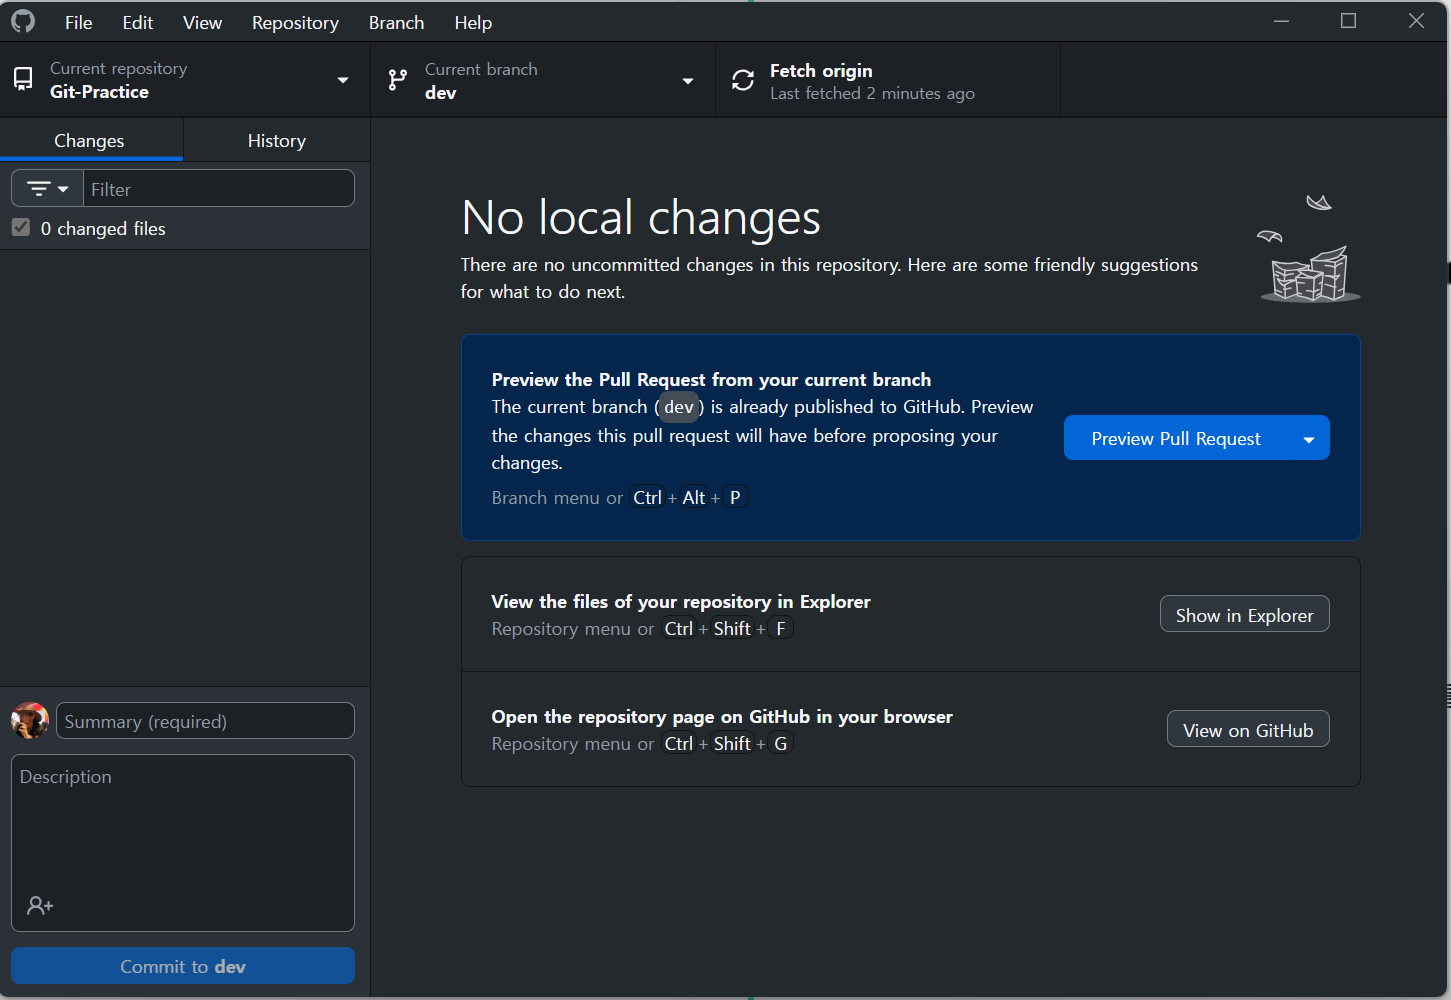1451x1000 pixels.
Task: Click the View on GitHub button
Action: 1248,730
